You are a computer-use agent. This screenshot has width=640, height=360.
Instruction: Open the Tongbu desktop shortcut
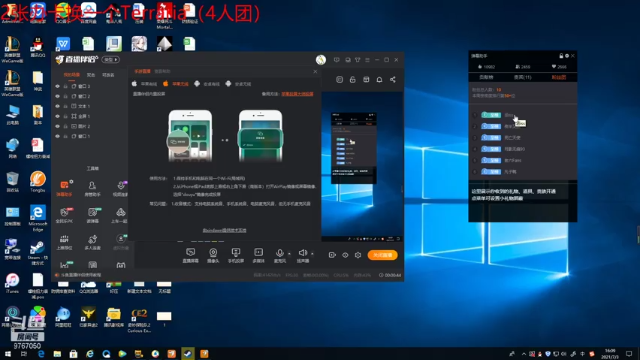(x=38, y=182)
